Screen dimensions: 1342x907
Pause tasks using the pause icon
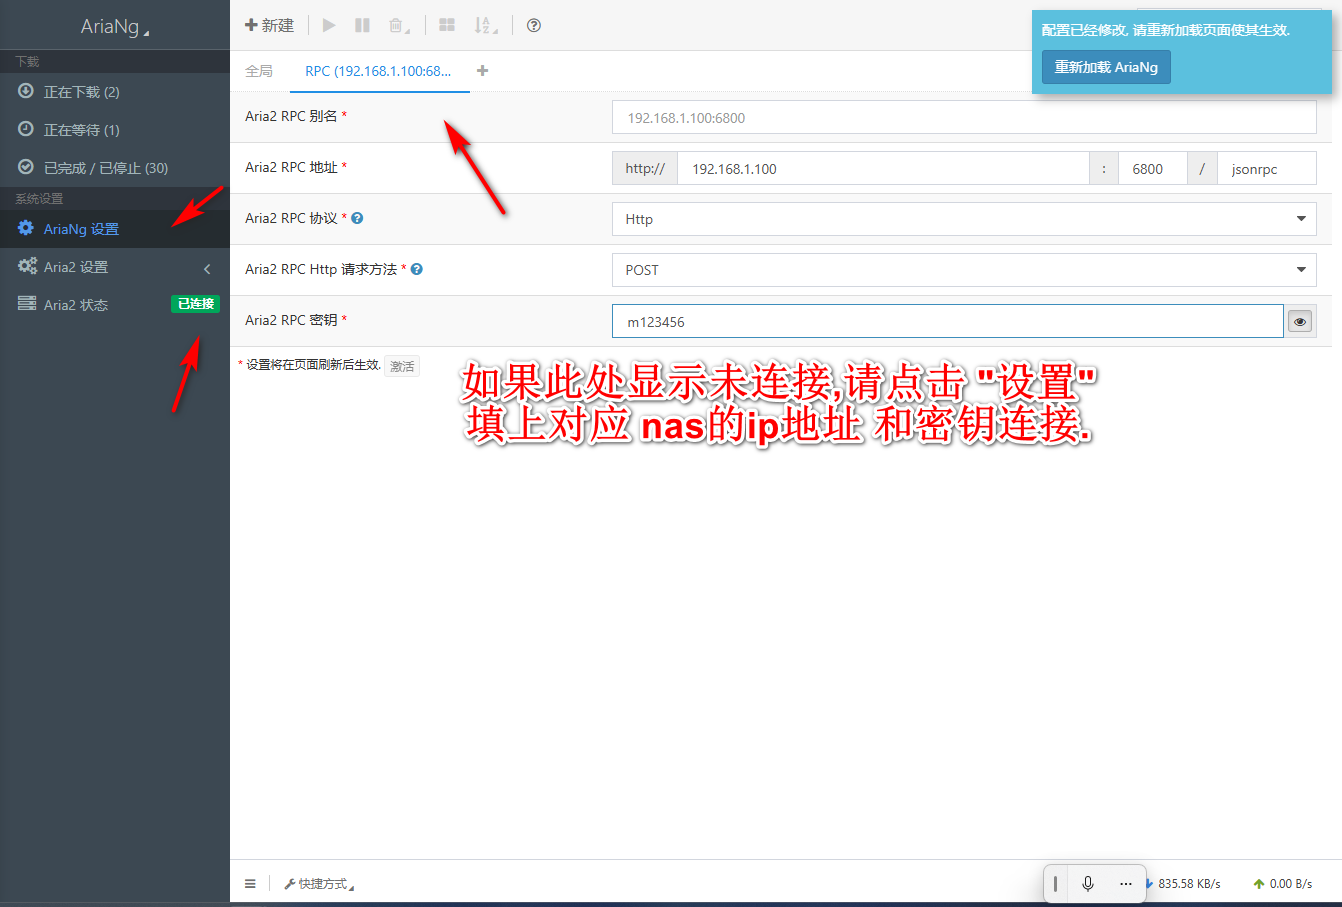coord(362,25)
